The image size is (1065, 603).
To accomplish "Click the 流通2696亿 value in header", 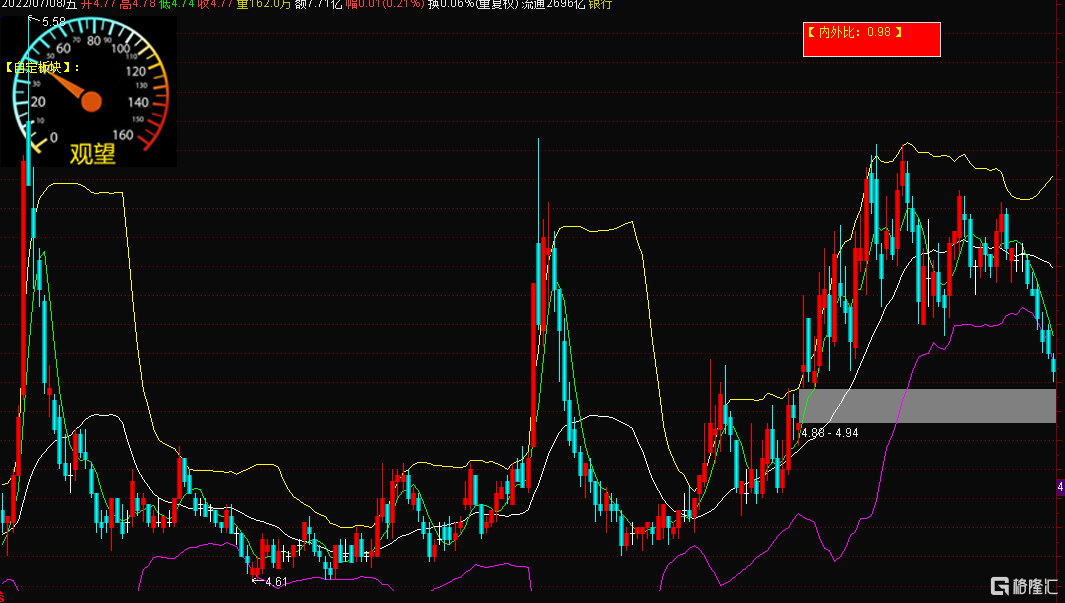I will point(553,5).
